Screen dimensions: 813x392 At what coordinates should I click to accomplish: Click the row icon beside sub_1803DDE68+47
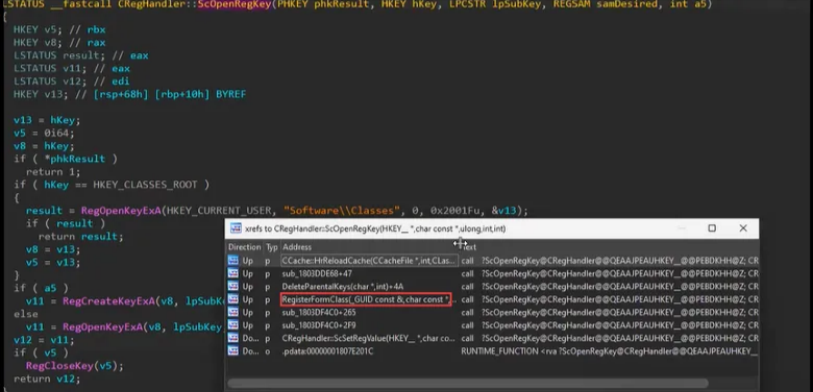point(233,273)
